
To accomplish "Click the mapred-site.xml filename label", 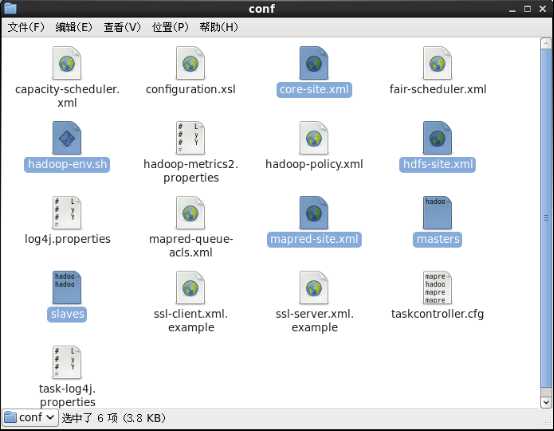I will pos(314,240).
